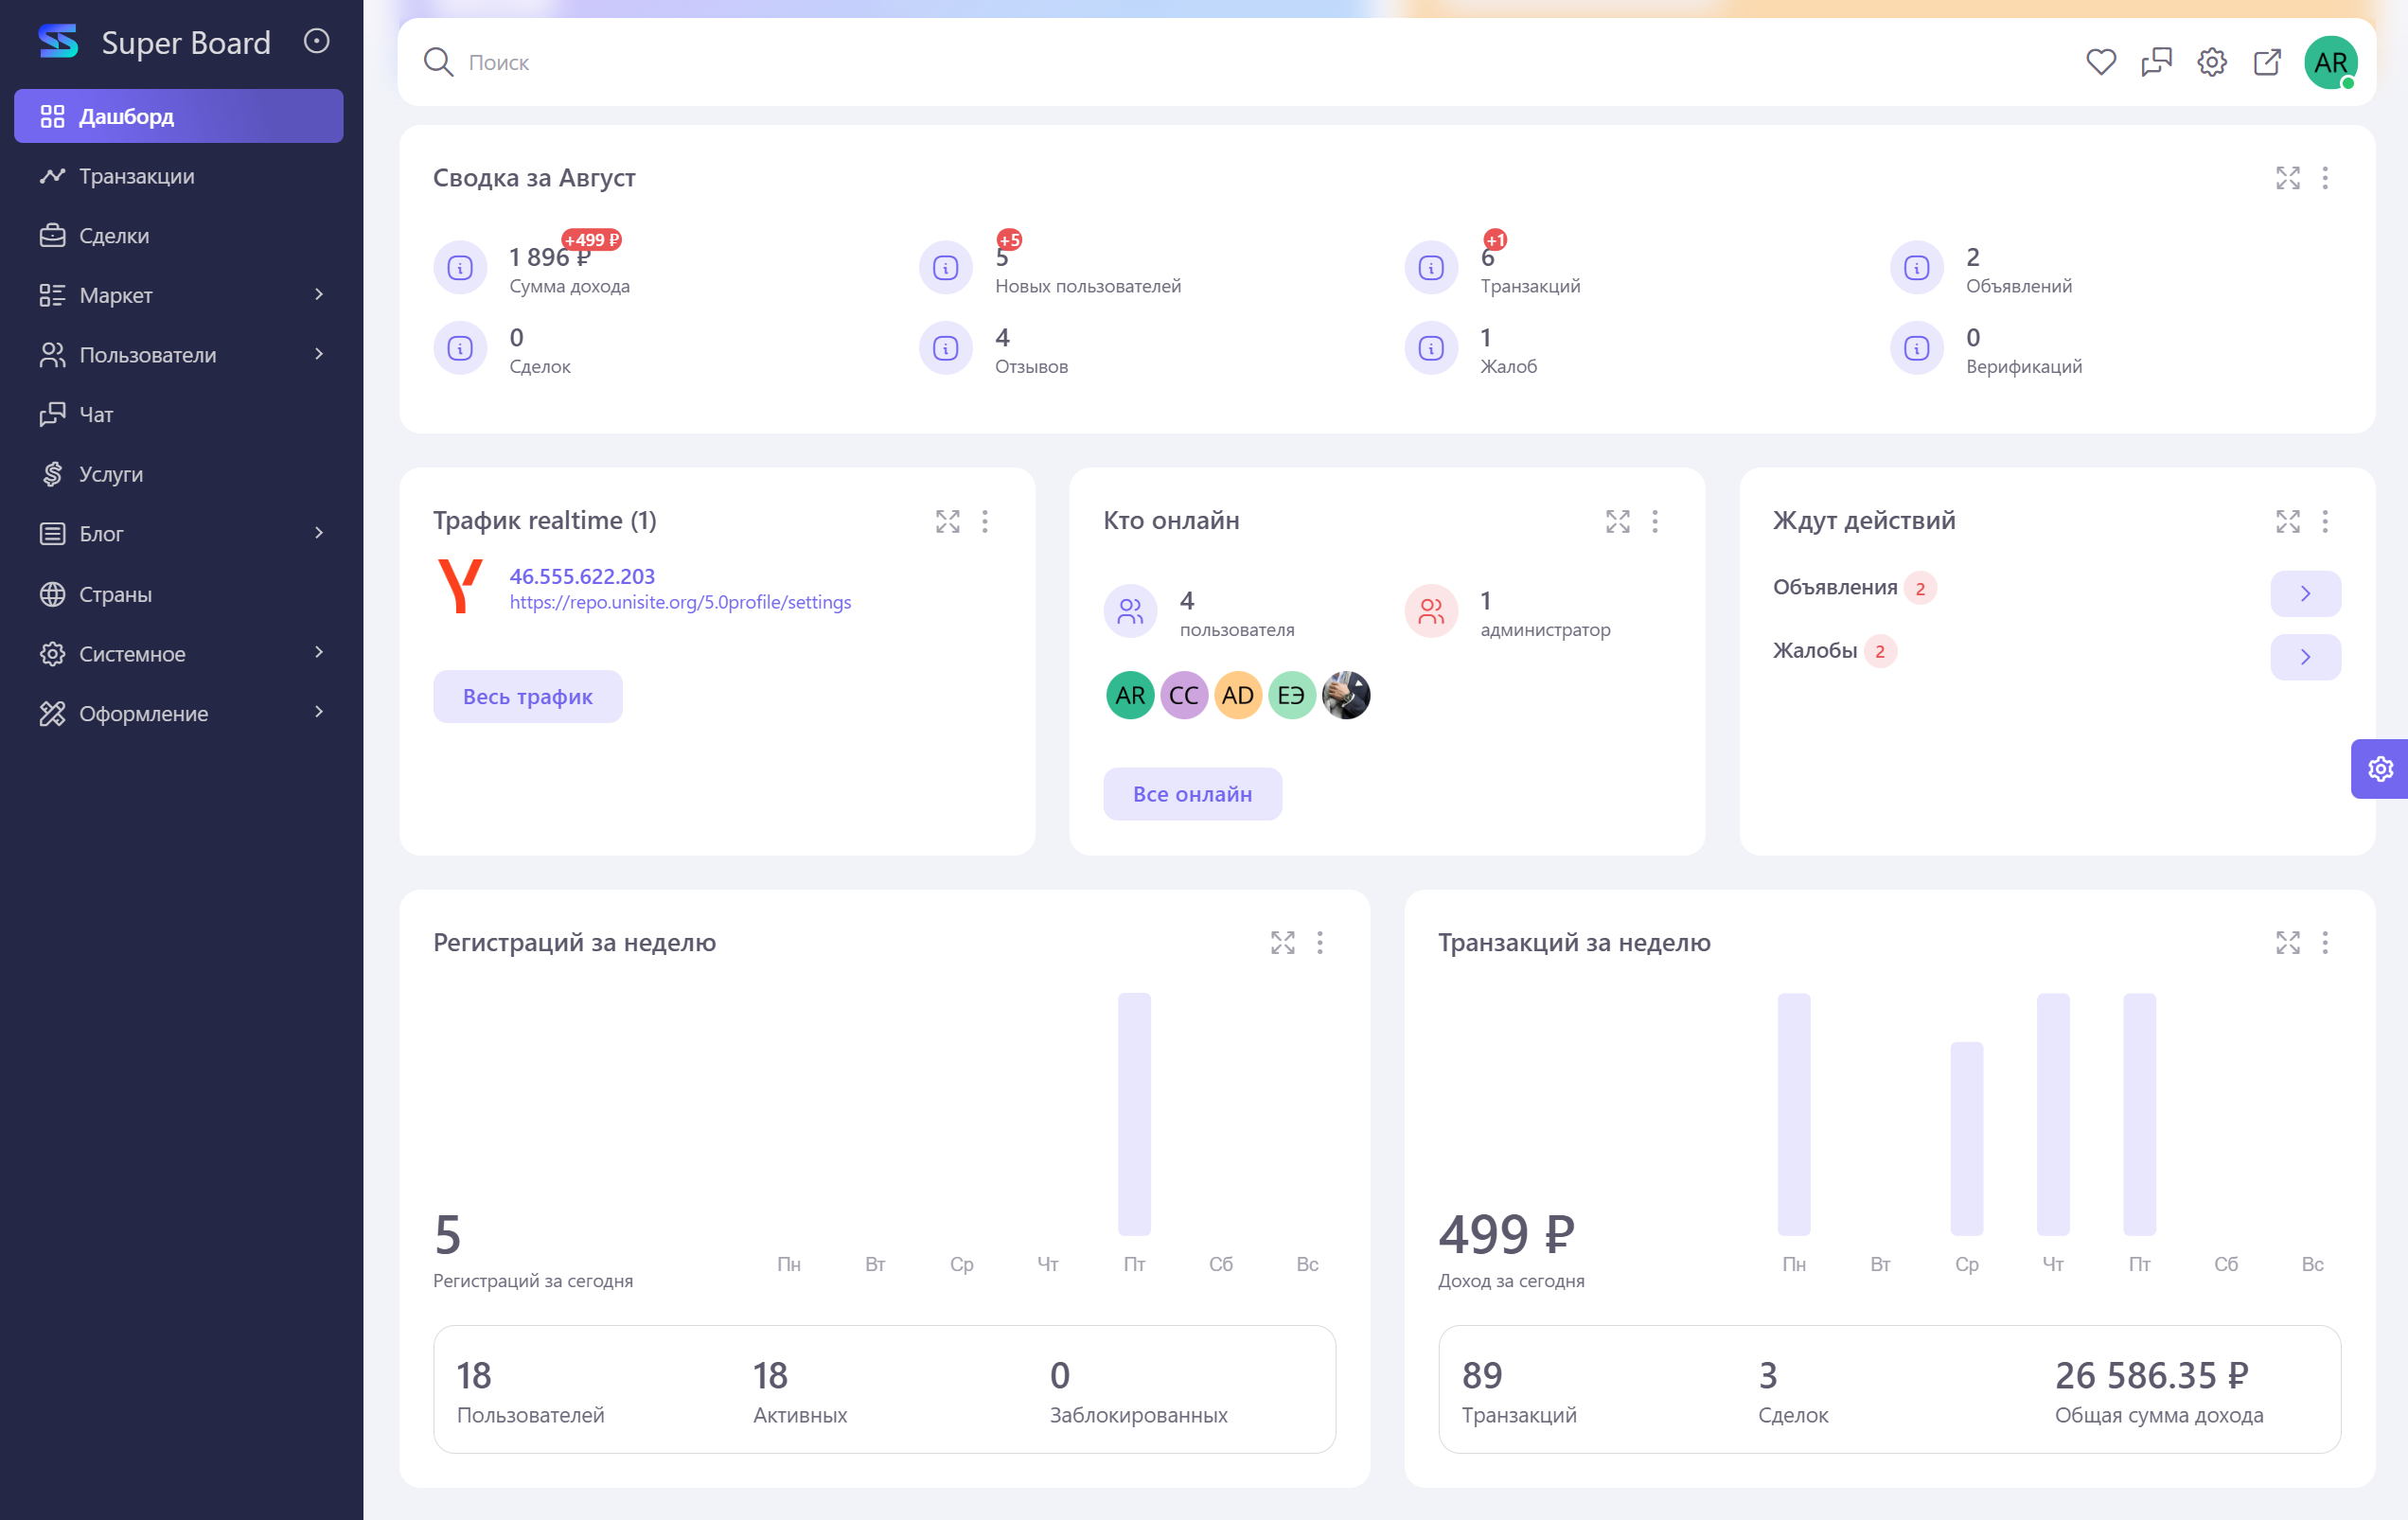Click the Весь трафик button
This screenshot has width=2408, height=1520.
[x=527, y=696]
